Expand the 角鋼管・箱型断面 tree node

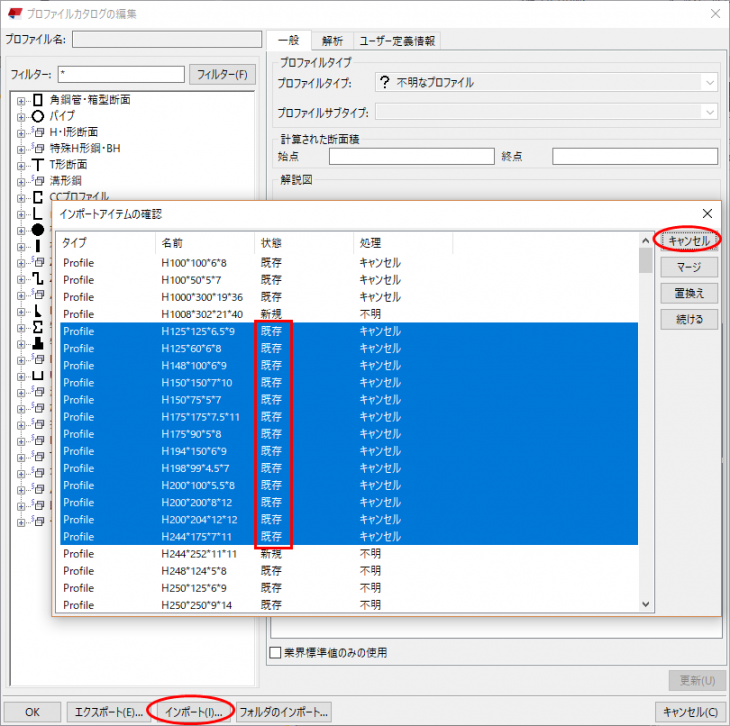(21, 101)
